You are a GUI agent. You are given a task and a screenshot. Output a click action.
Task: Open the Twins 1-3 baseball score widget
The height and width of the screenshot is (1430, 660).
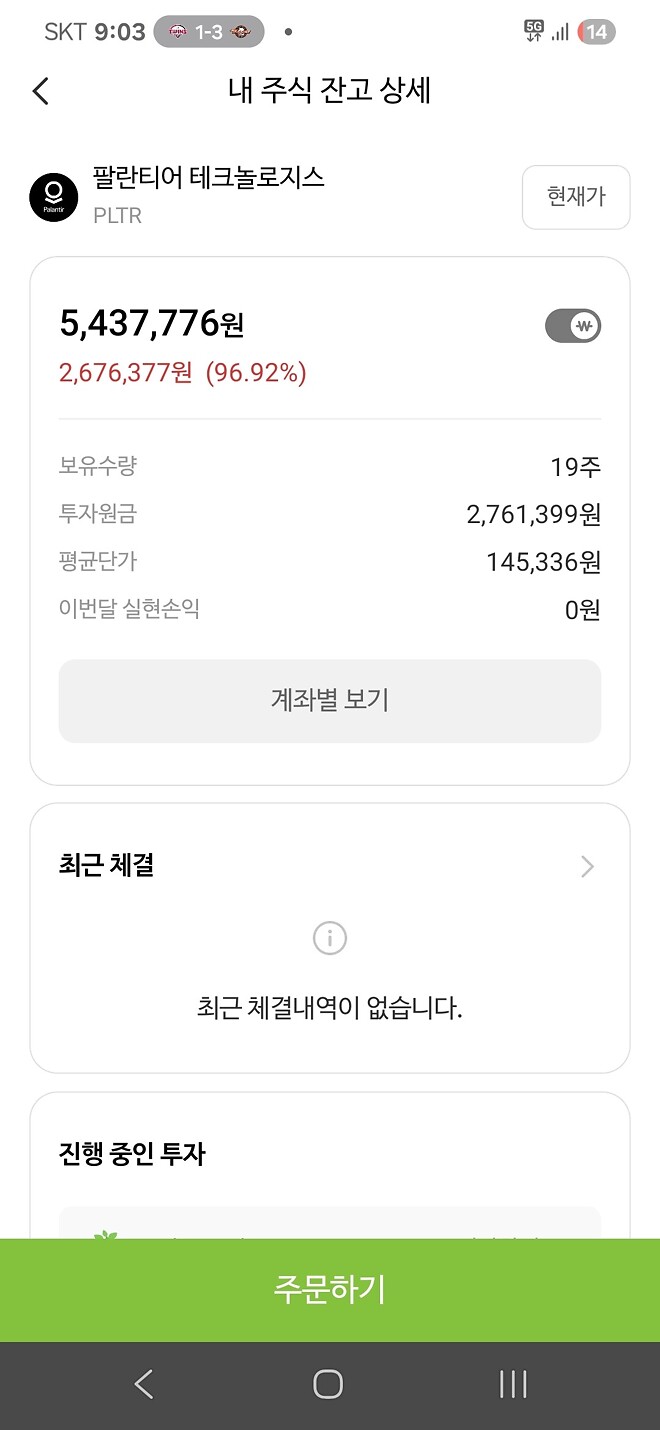click(x=207, y=31)
